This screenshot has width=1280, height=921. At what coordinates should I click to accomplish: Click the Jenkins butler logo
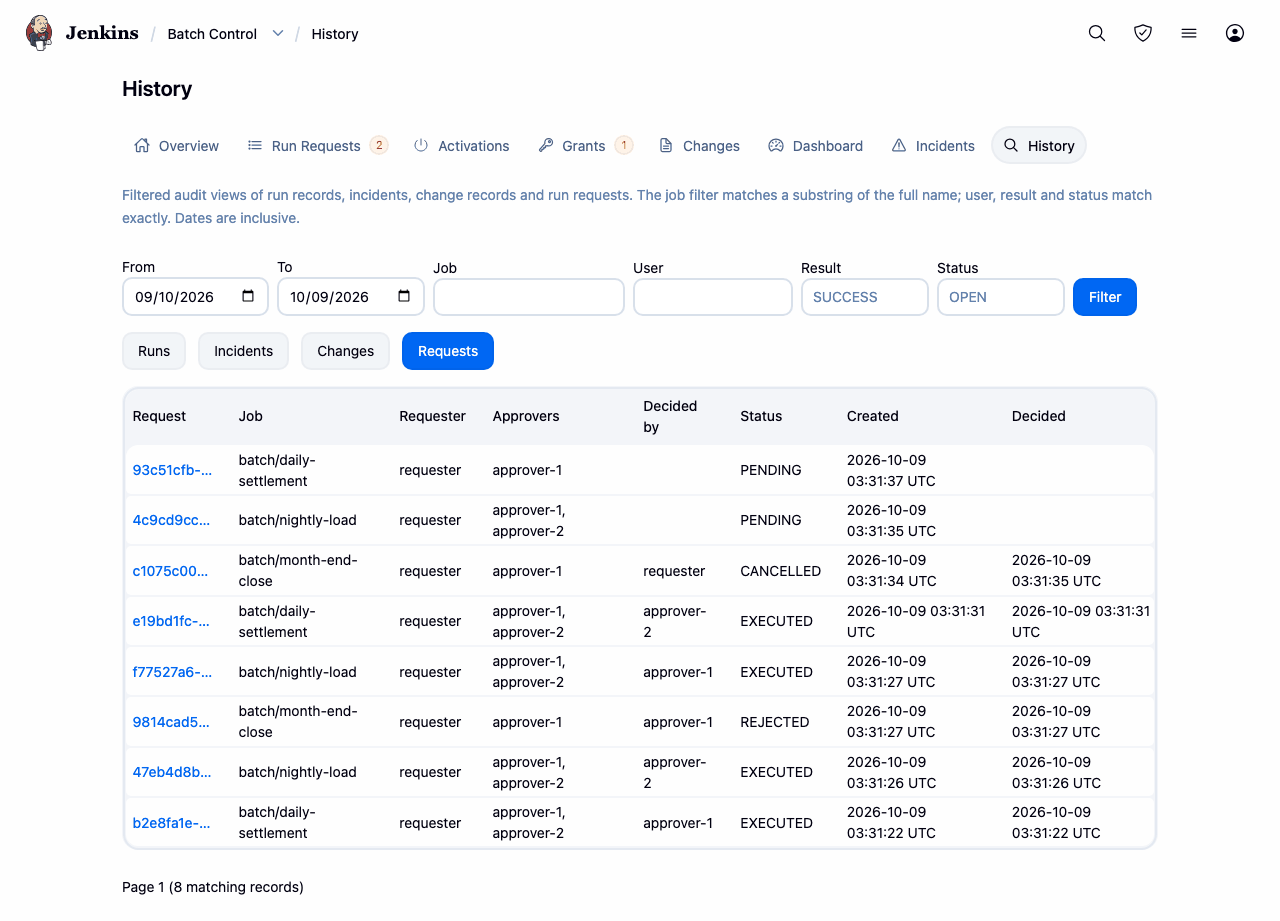39,33
